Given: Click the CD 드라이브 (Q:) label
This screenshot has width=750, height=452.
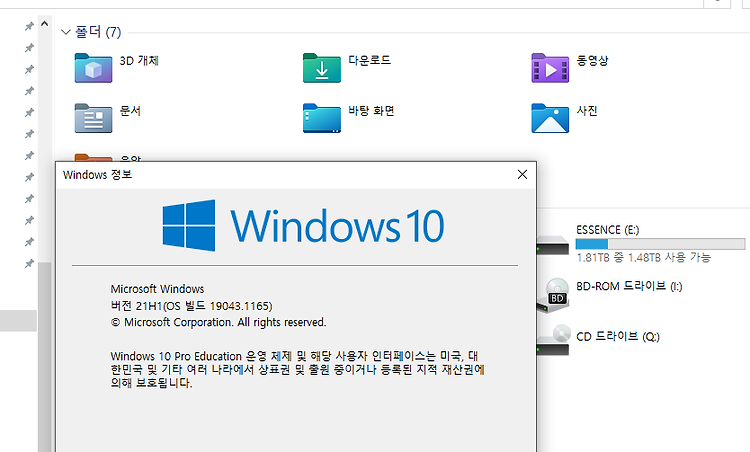Looking at the screenshot, I should 618,336.
